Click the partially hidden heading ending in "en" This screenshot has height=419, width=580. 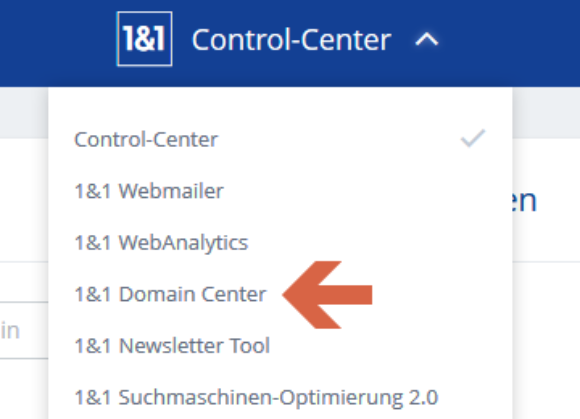525,201
